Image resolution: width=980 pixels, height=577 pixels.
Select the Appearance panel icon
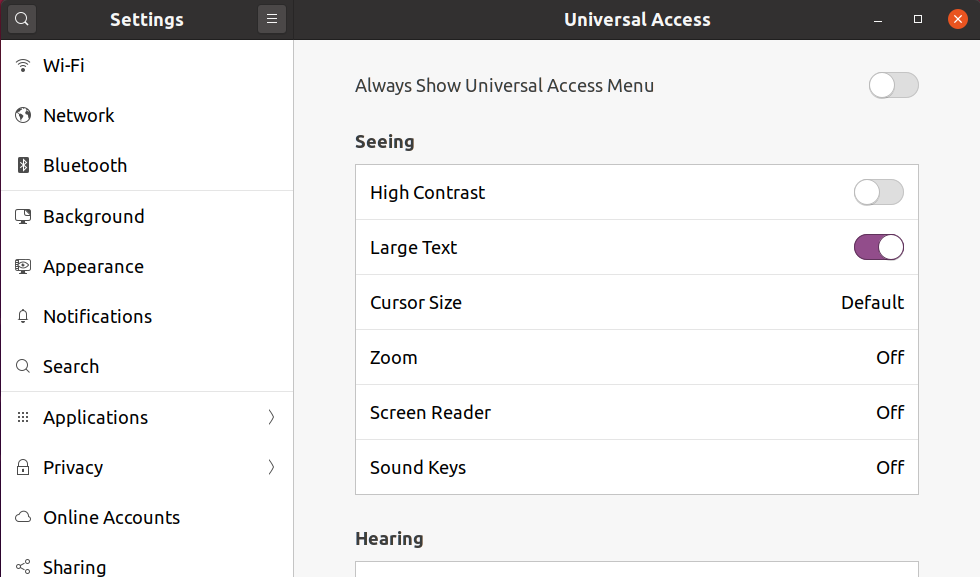[22, 266]
